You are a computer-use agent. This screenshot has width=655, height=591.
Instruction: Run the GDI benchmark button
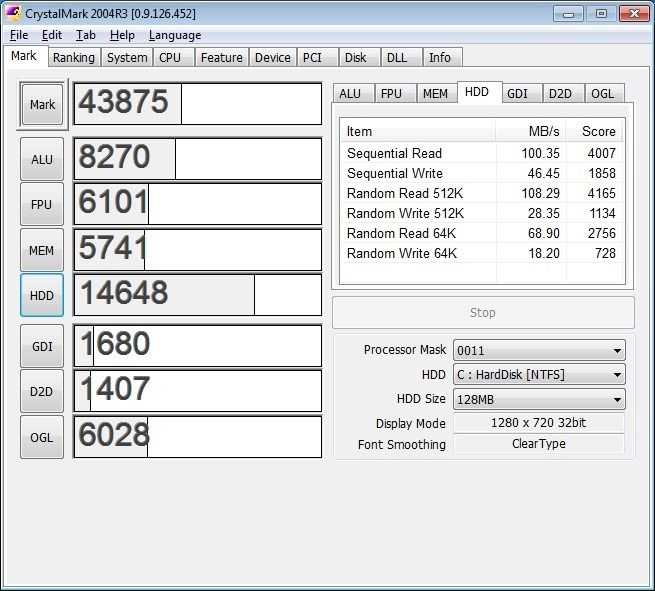click(x=42, y=346)
